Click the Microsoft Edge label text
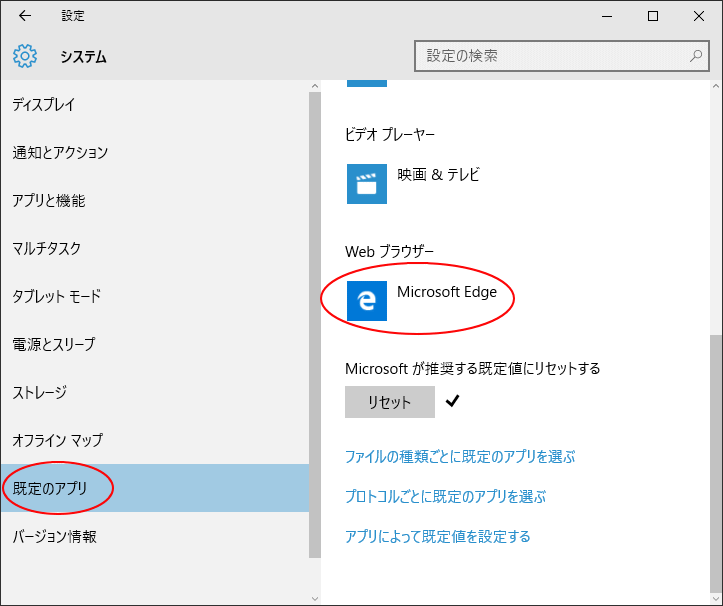Screen dimensions: 723x606 (447, 292)
